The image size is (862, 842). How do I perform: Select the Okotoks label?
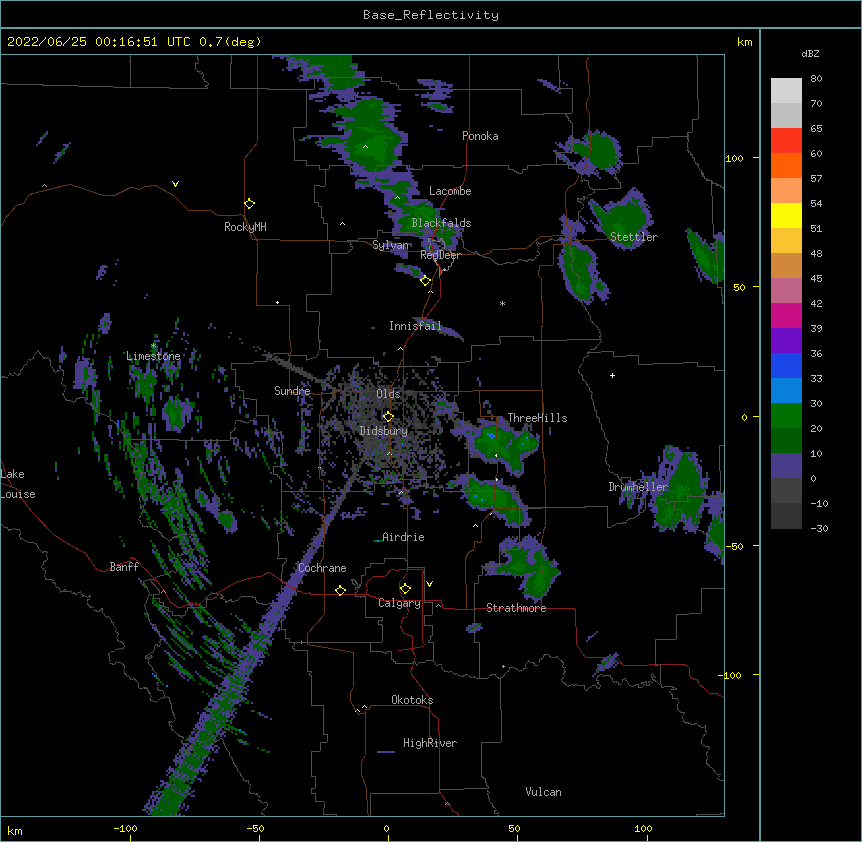click(412, 700)
